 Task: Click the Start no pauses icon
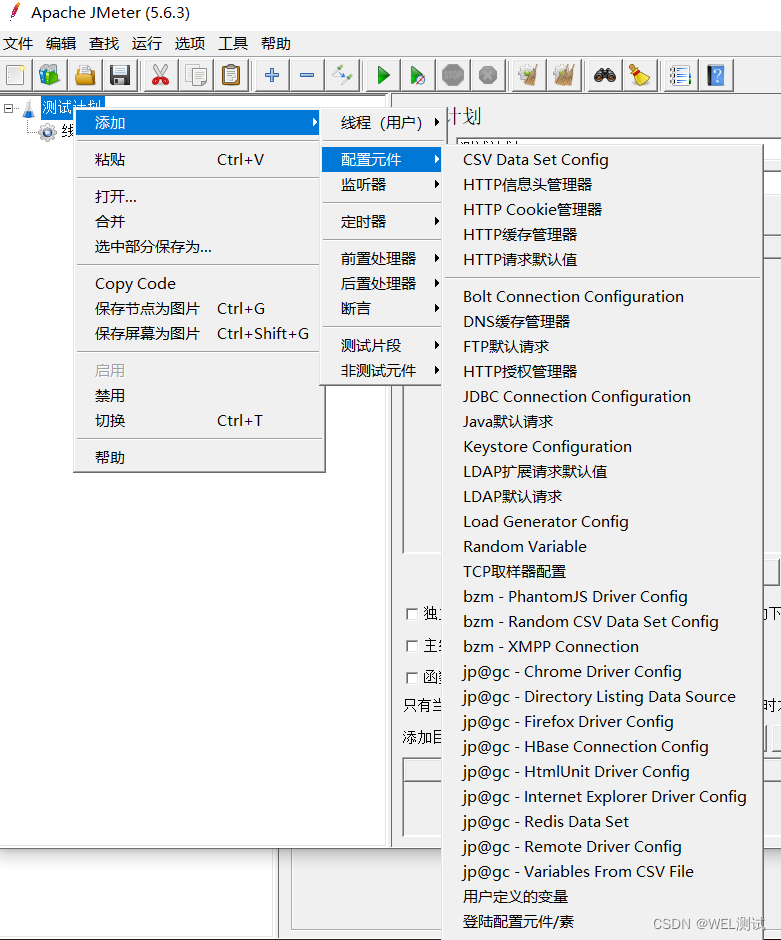coord(418,75)
